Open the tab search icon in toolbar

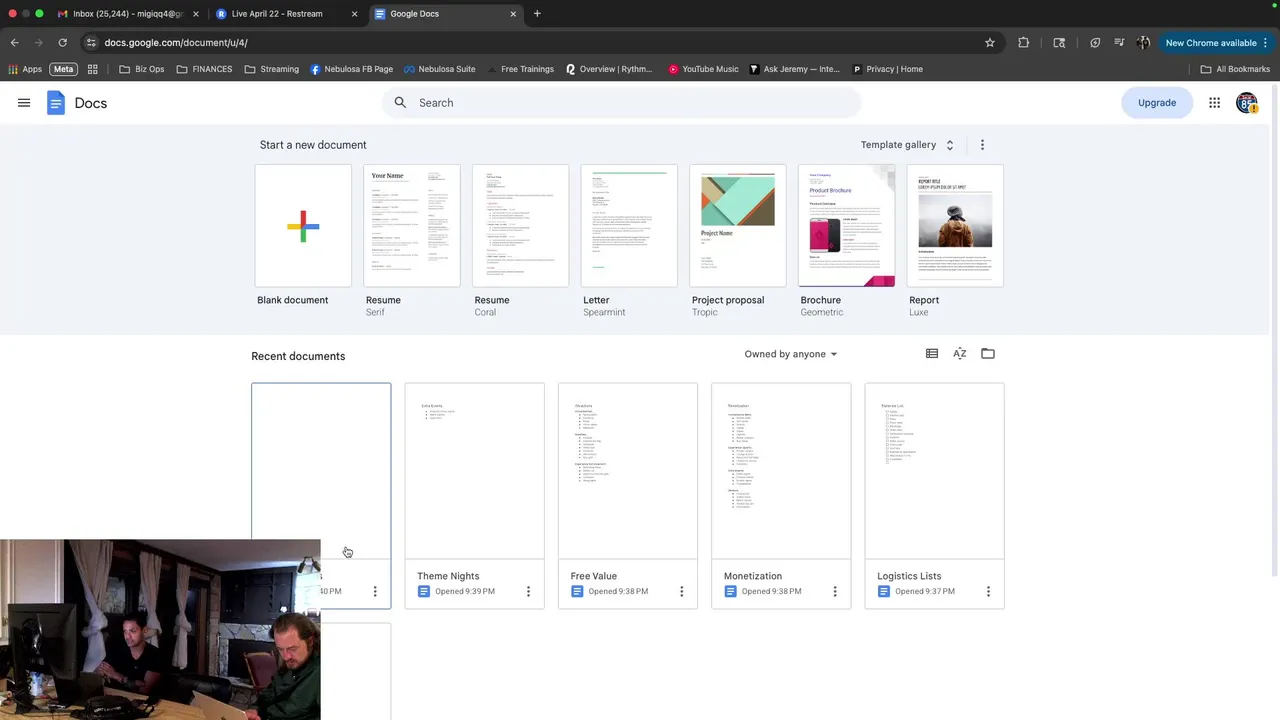point(1059,43)
